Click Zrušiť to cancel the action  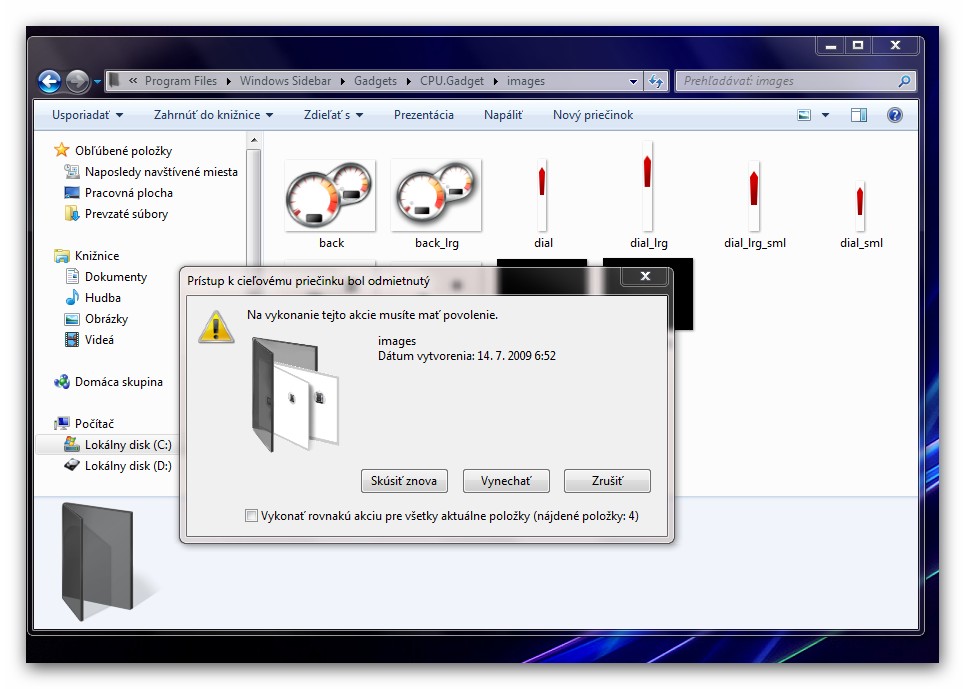[x=607, y=480]
